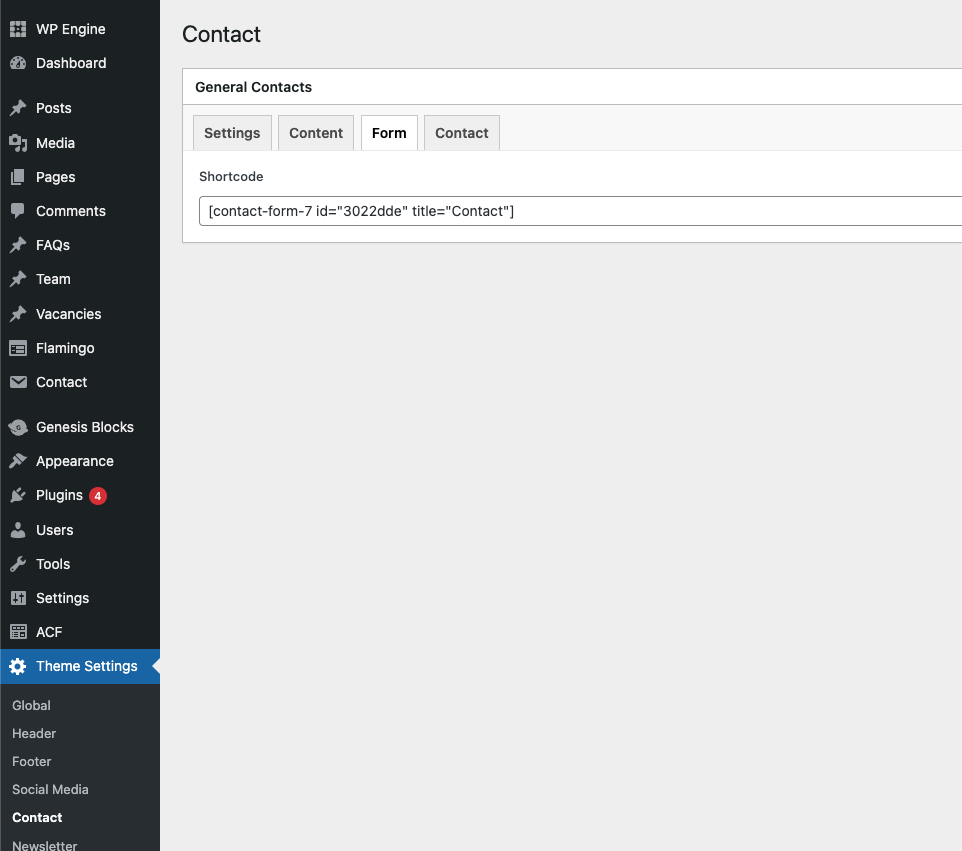The width and height of the screenshot is (962, 851).
Task: Click the Pages document icon
Action: point(18,177)
